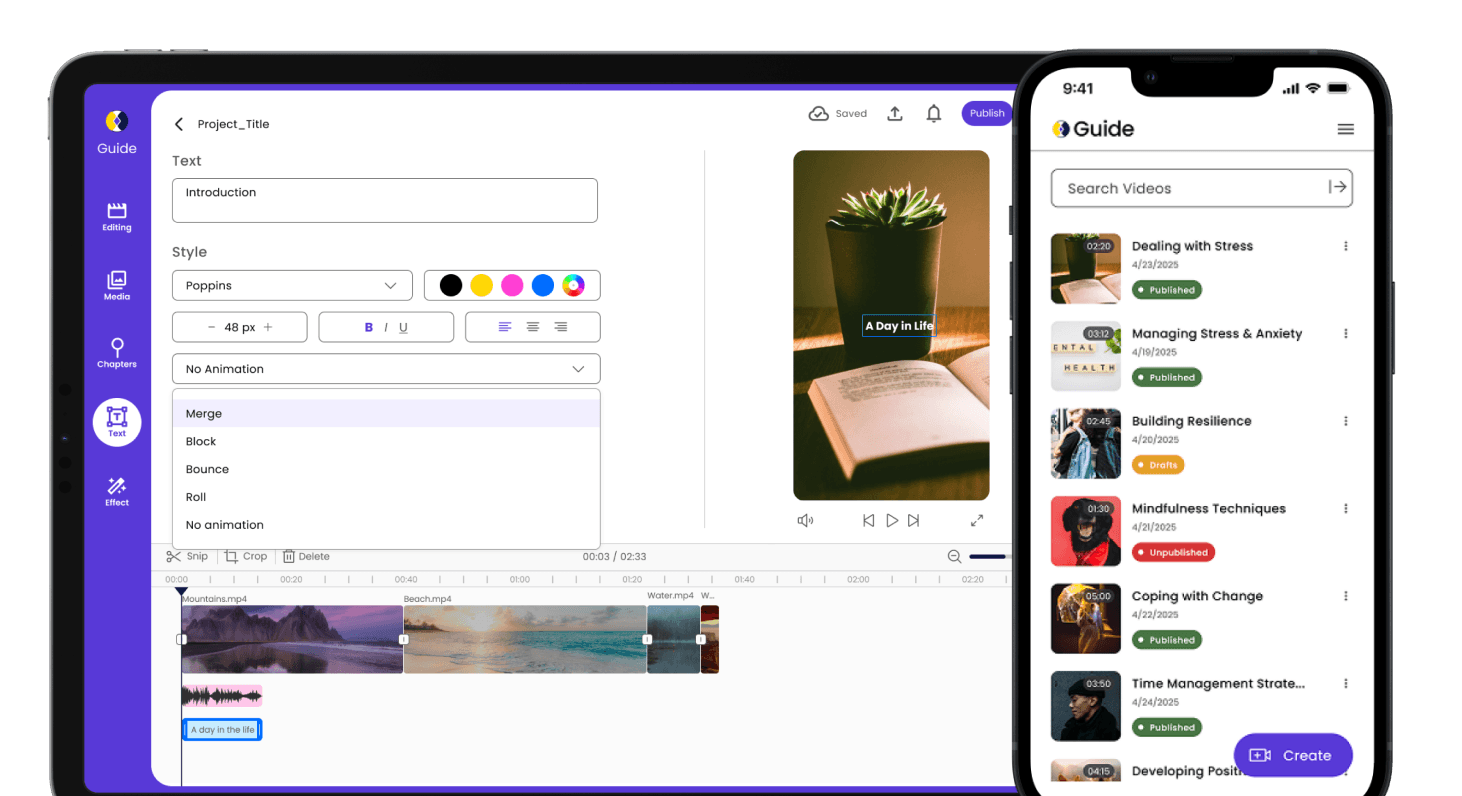The image size is (1462, 796).
Task: Click the Introduction text input field
Action: (x=385, y=200)
